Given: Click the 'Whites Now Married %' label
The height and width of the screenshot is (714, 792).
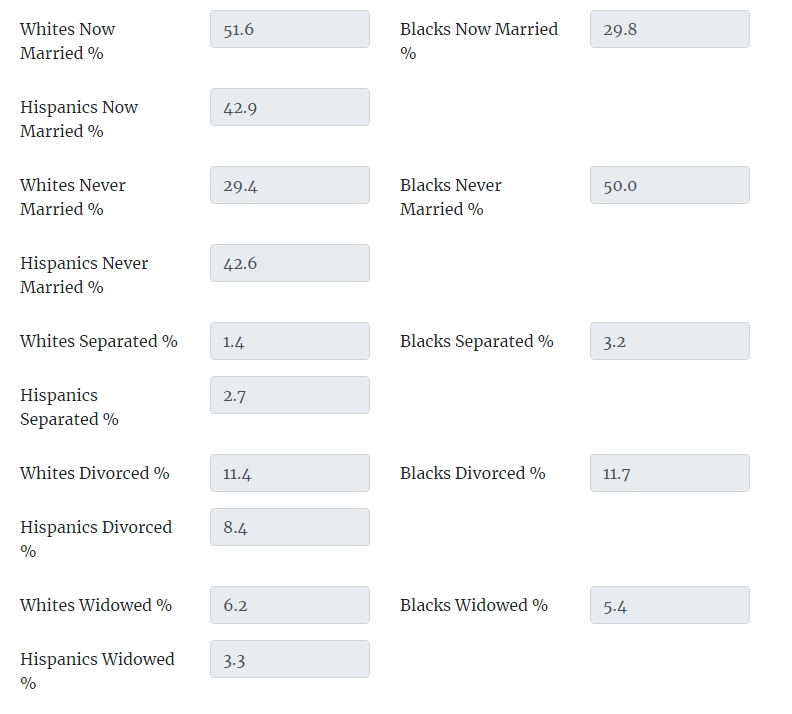Looking at the screenshot, I should [x=67, y=41].
